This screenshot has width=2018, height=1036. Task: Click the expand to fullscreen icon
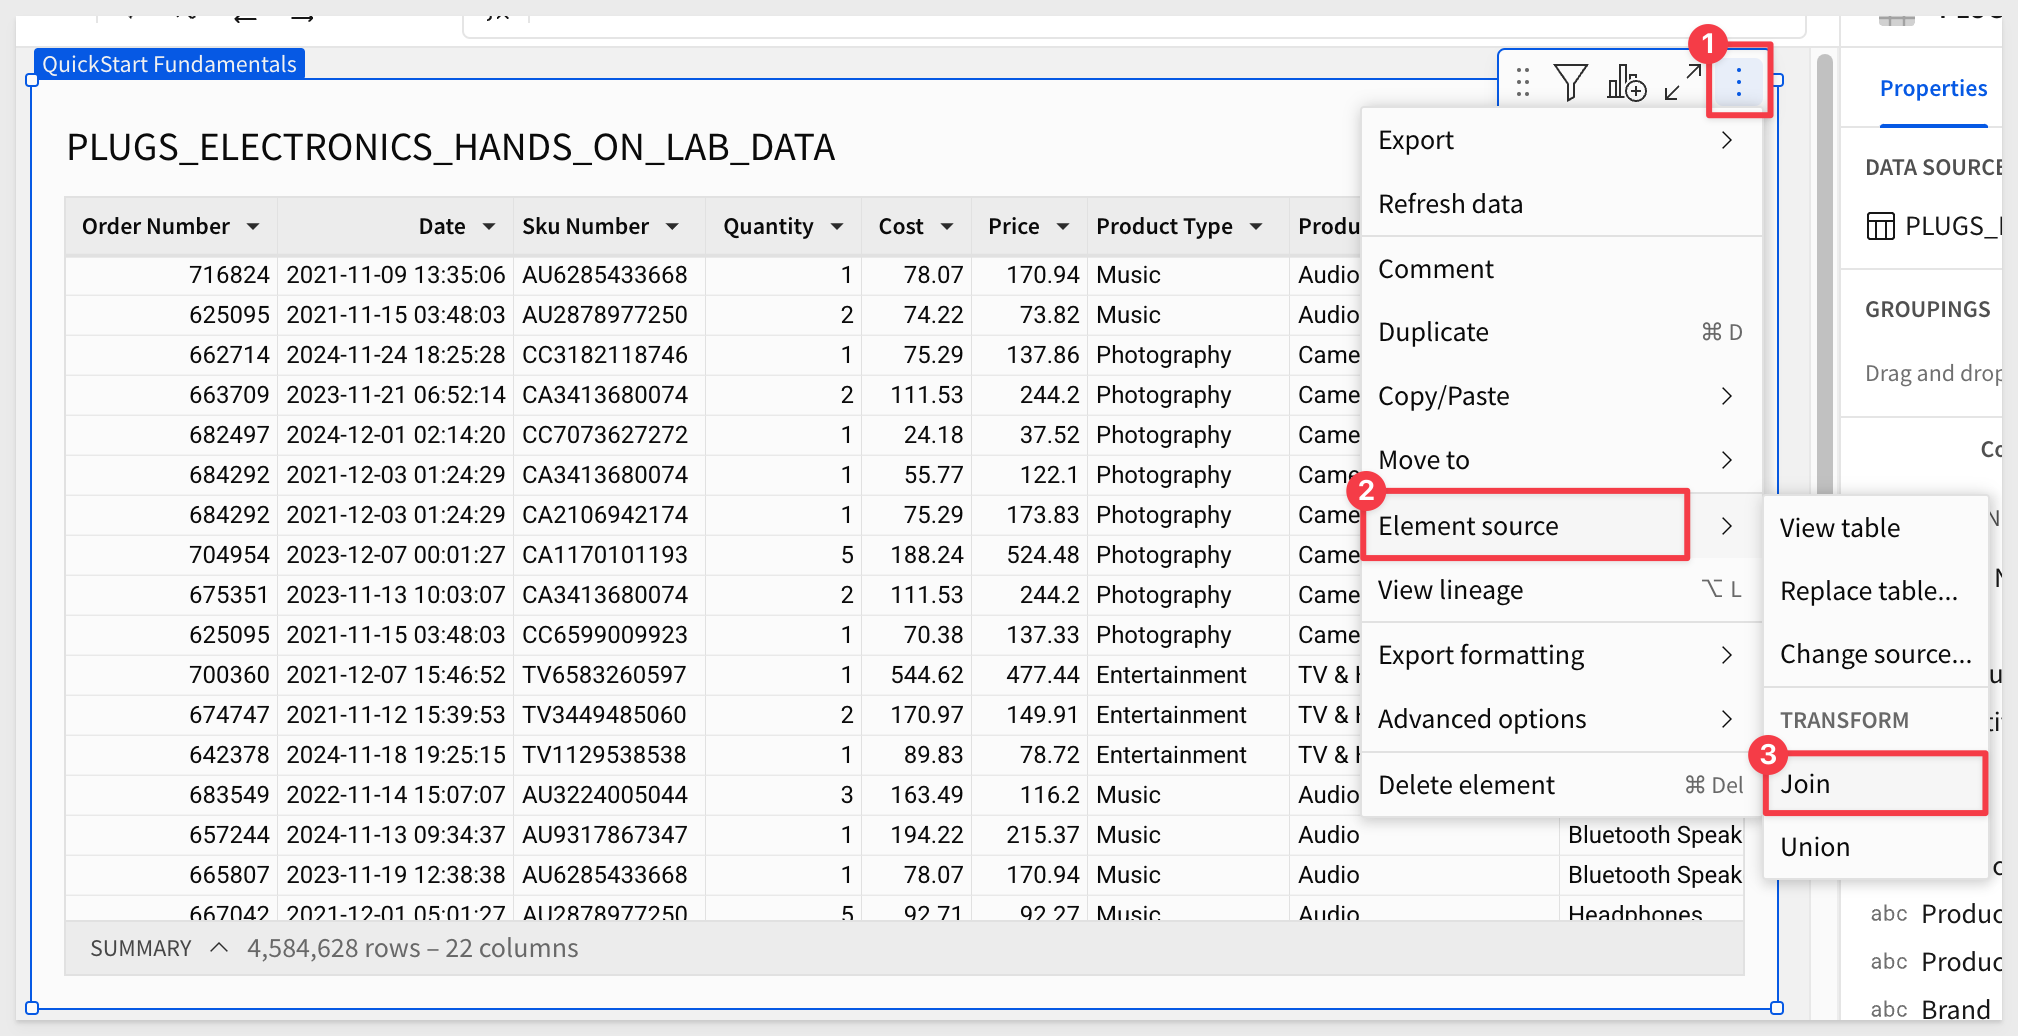[1683, 82]
